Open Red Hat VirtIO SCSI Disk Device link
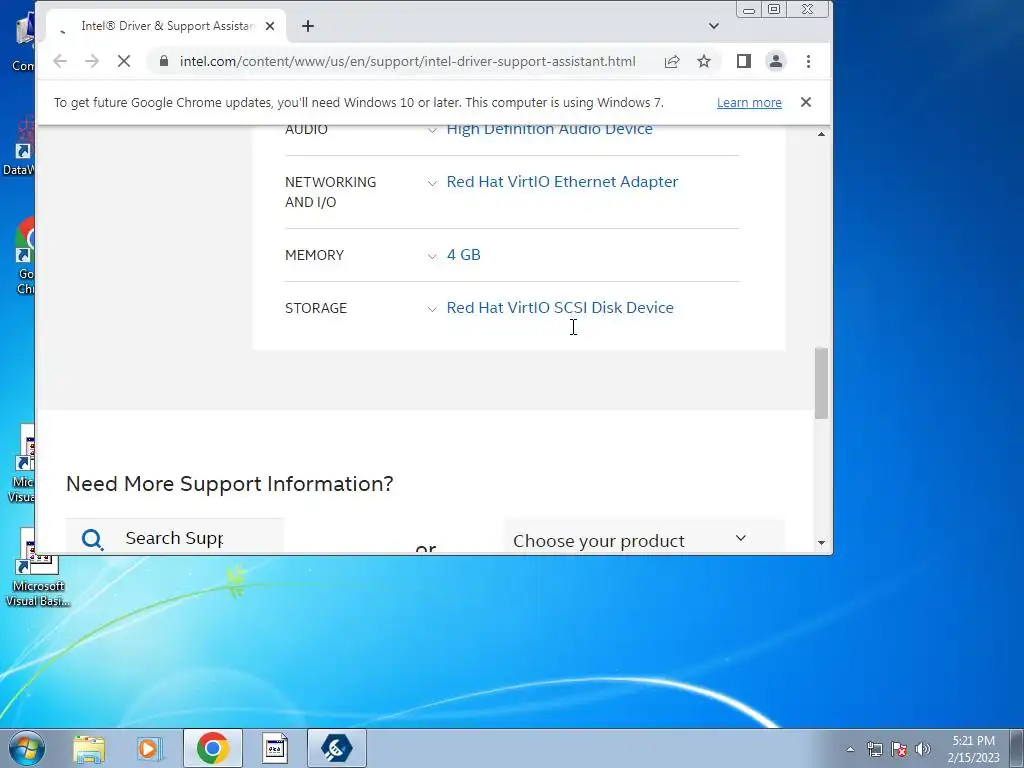 pos(560,308)
